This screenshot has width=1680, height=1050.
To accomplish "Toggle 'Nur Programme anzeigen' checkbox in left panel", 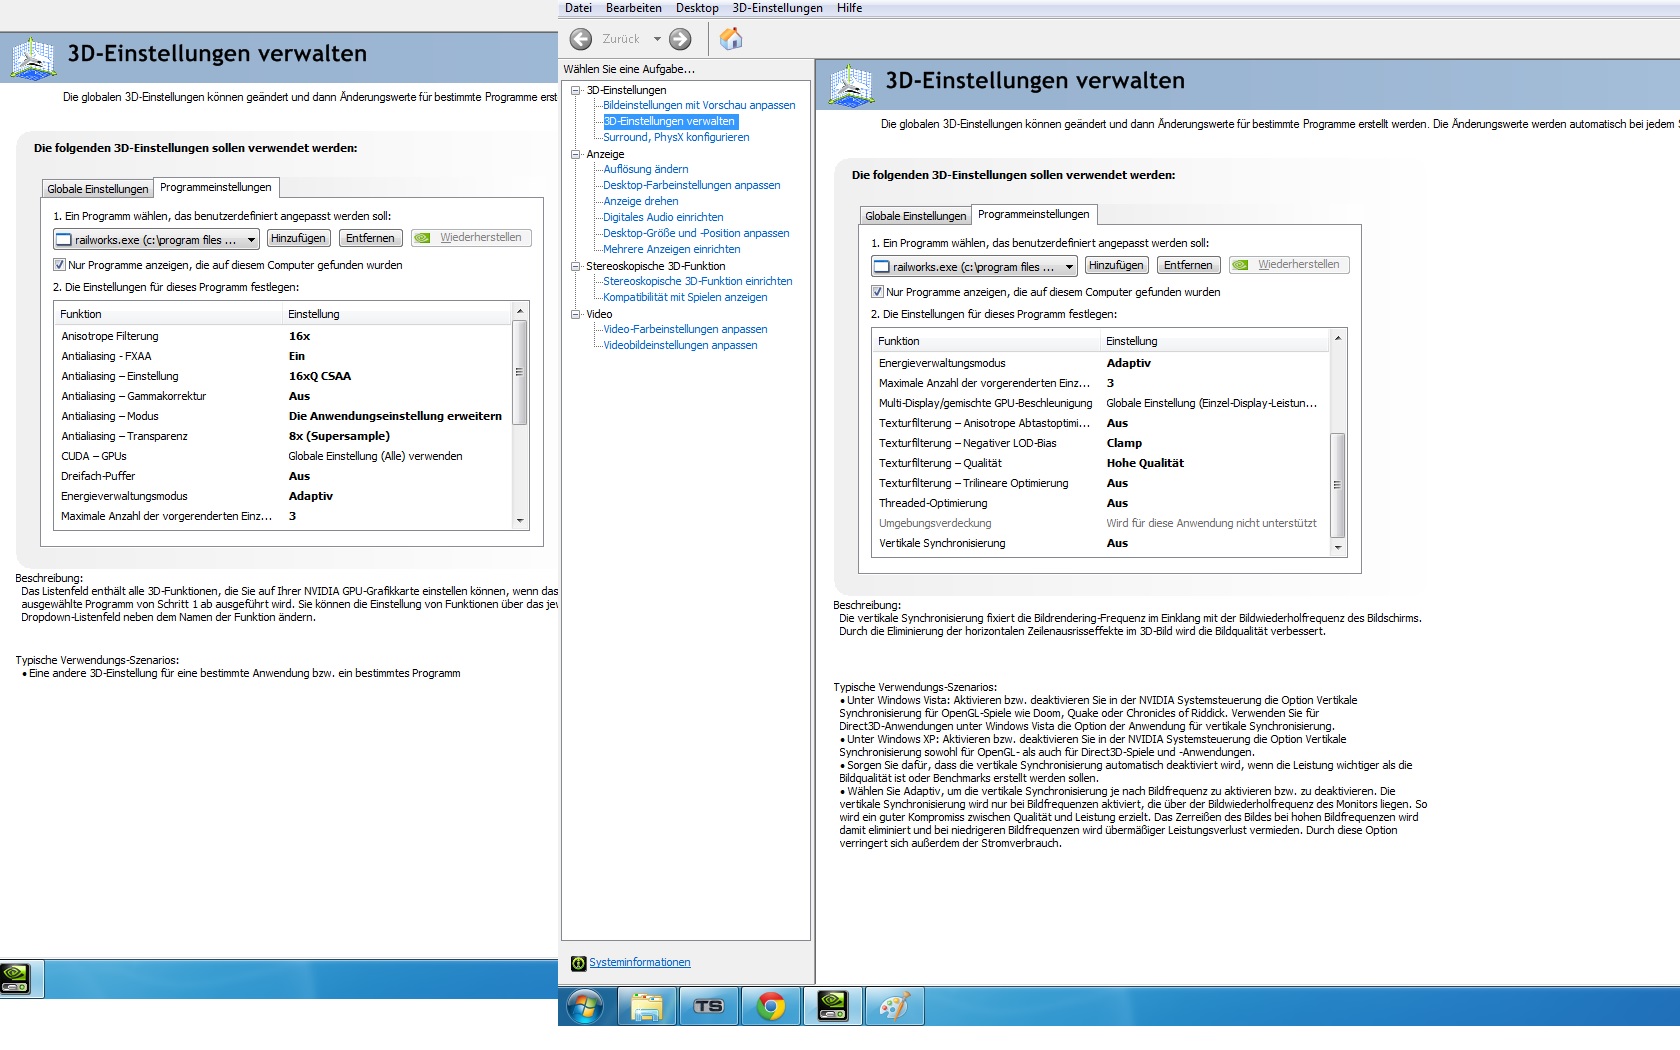I will click(60, 265).
